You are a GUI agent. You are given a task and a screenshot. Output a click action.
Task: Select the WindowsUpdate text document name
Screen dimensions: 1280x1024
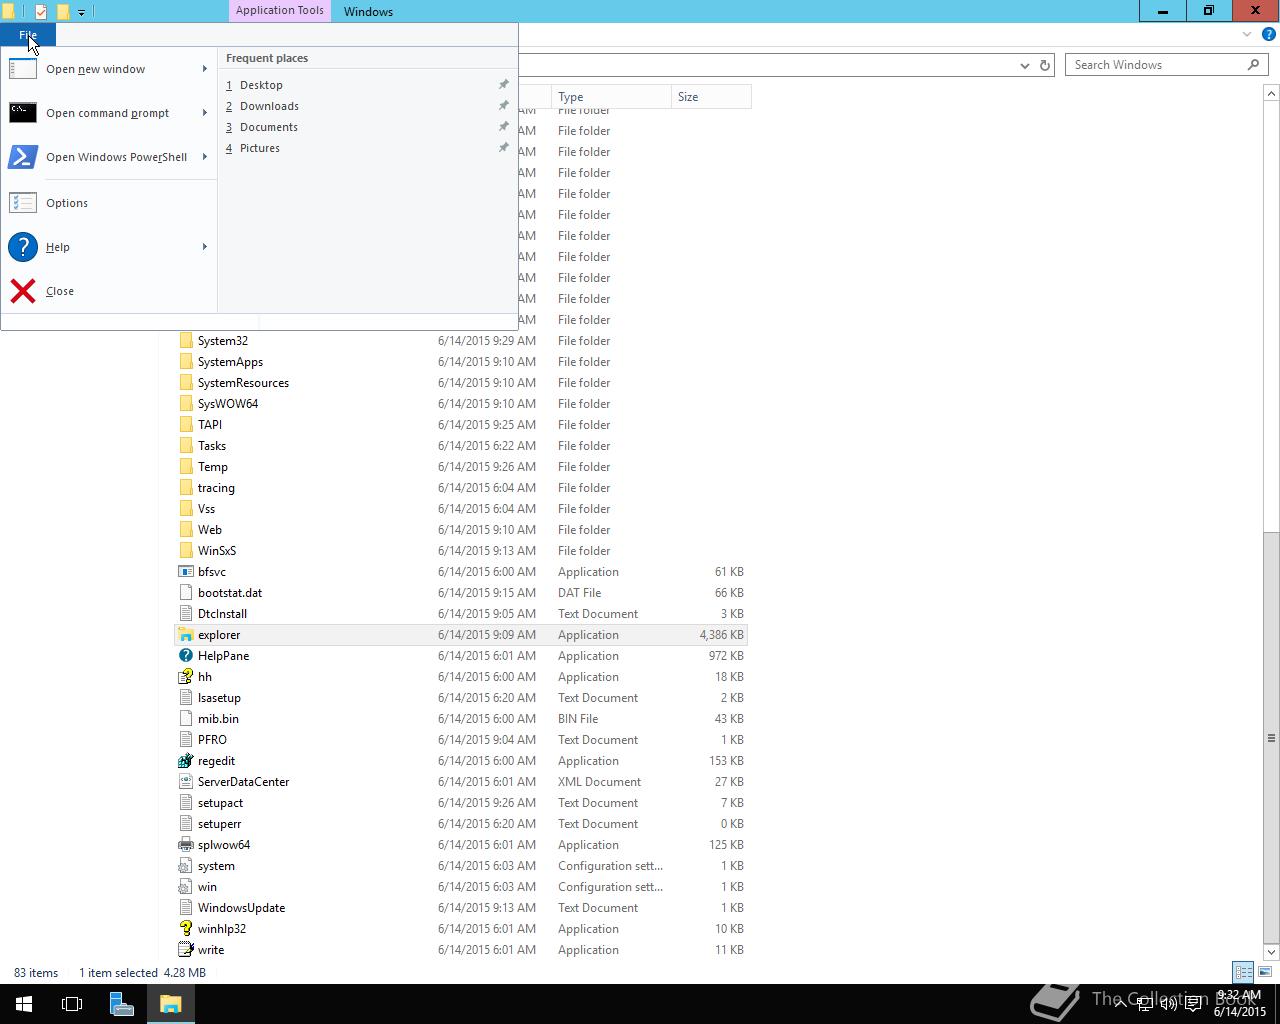pos(241,908)
